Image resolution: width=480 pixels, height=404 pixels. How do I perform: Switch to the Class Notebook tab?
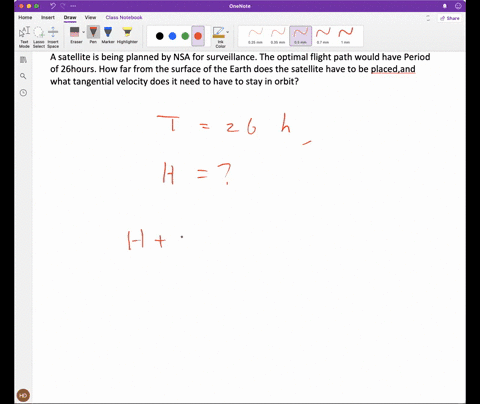124,17
